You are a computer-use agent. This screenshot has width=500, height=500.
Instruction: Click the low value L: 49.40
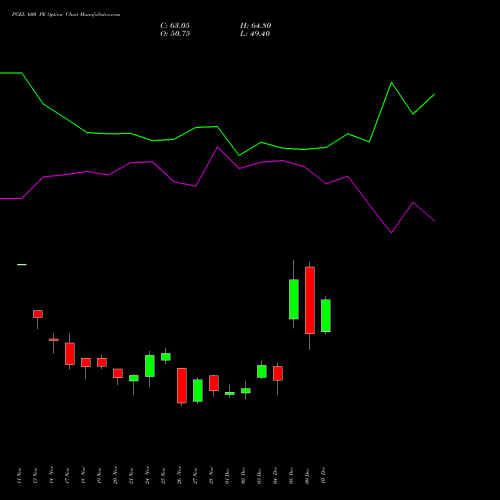click(x=255, y=34)
